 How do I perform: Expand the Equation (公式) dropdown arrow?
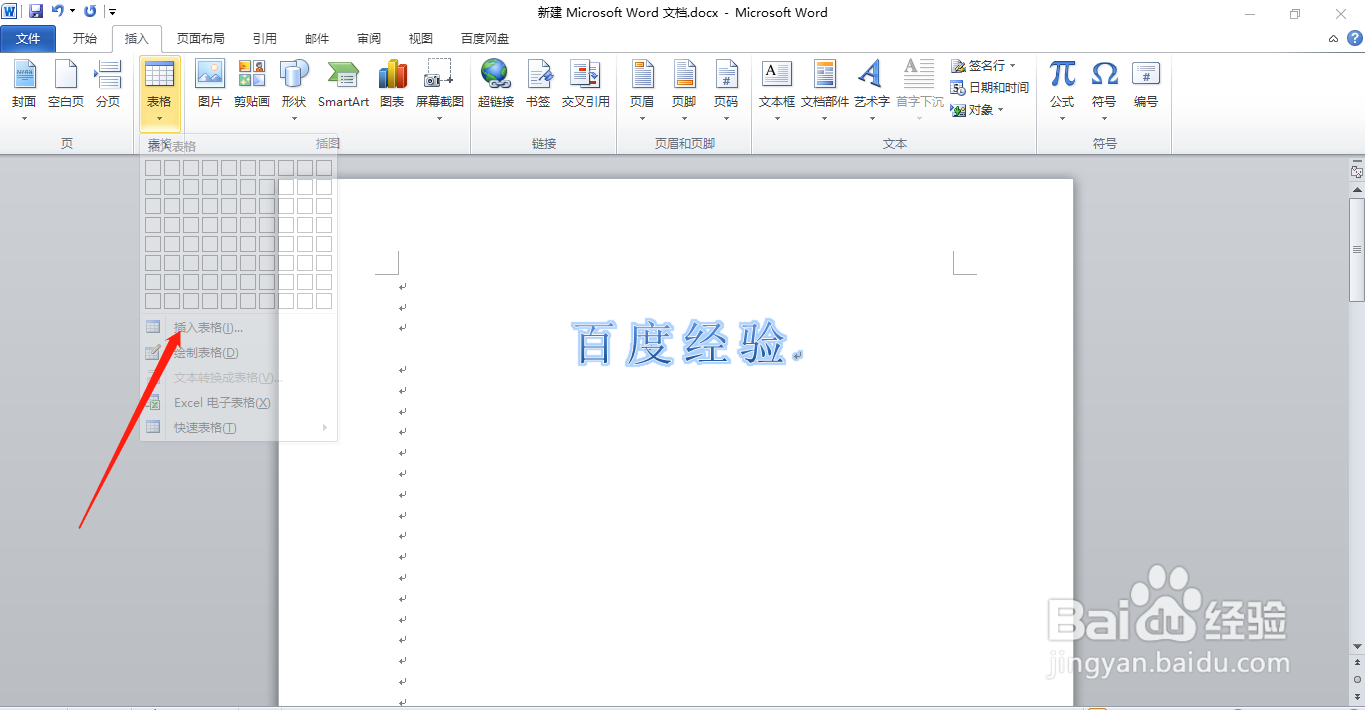click(x=1062, y=119)
